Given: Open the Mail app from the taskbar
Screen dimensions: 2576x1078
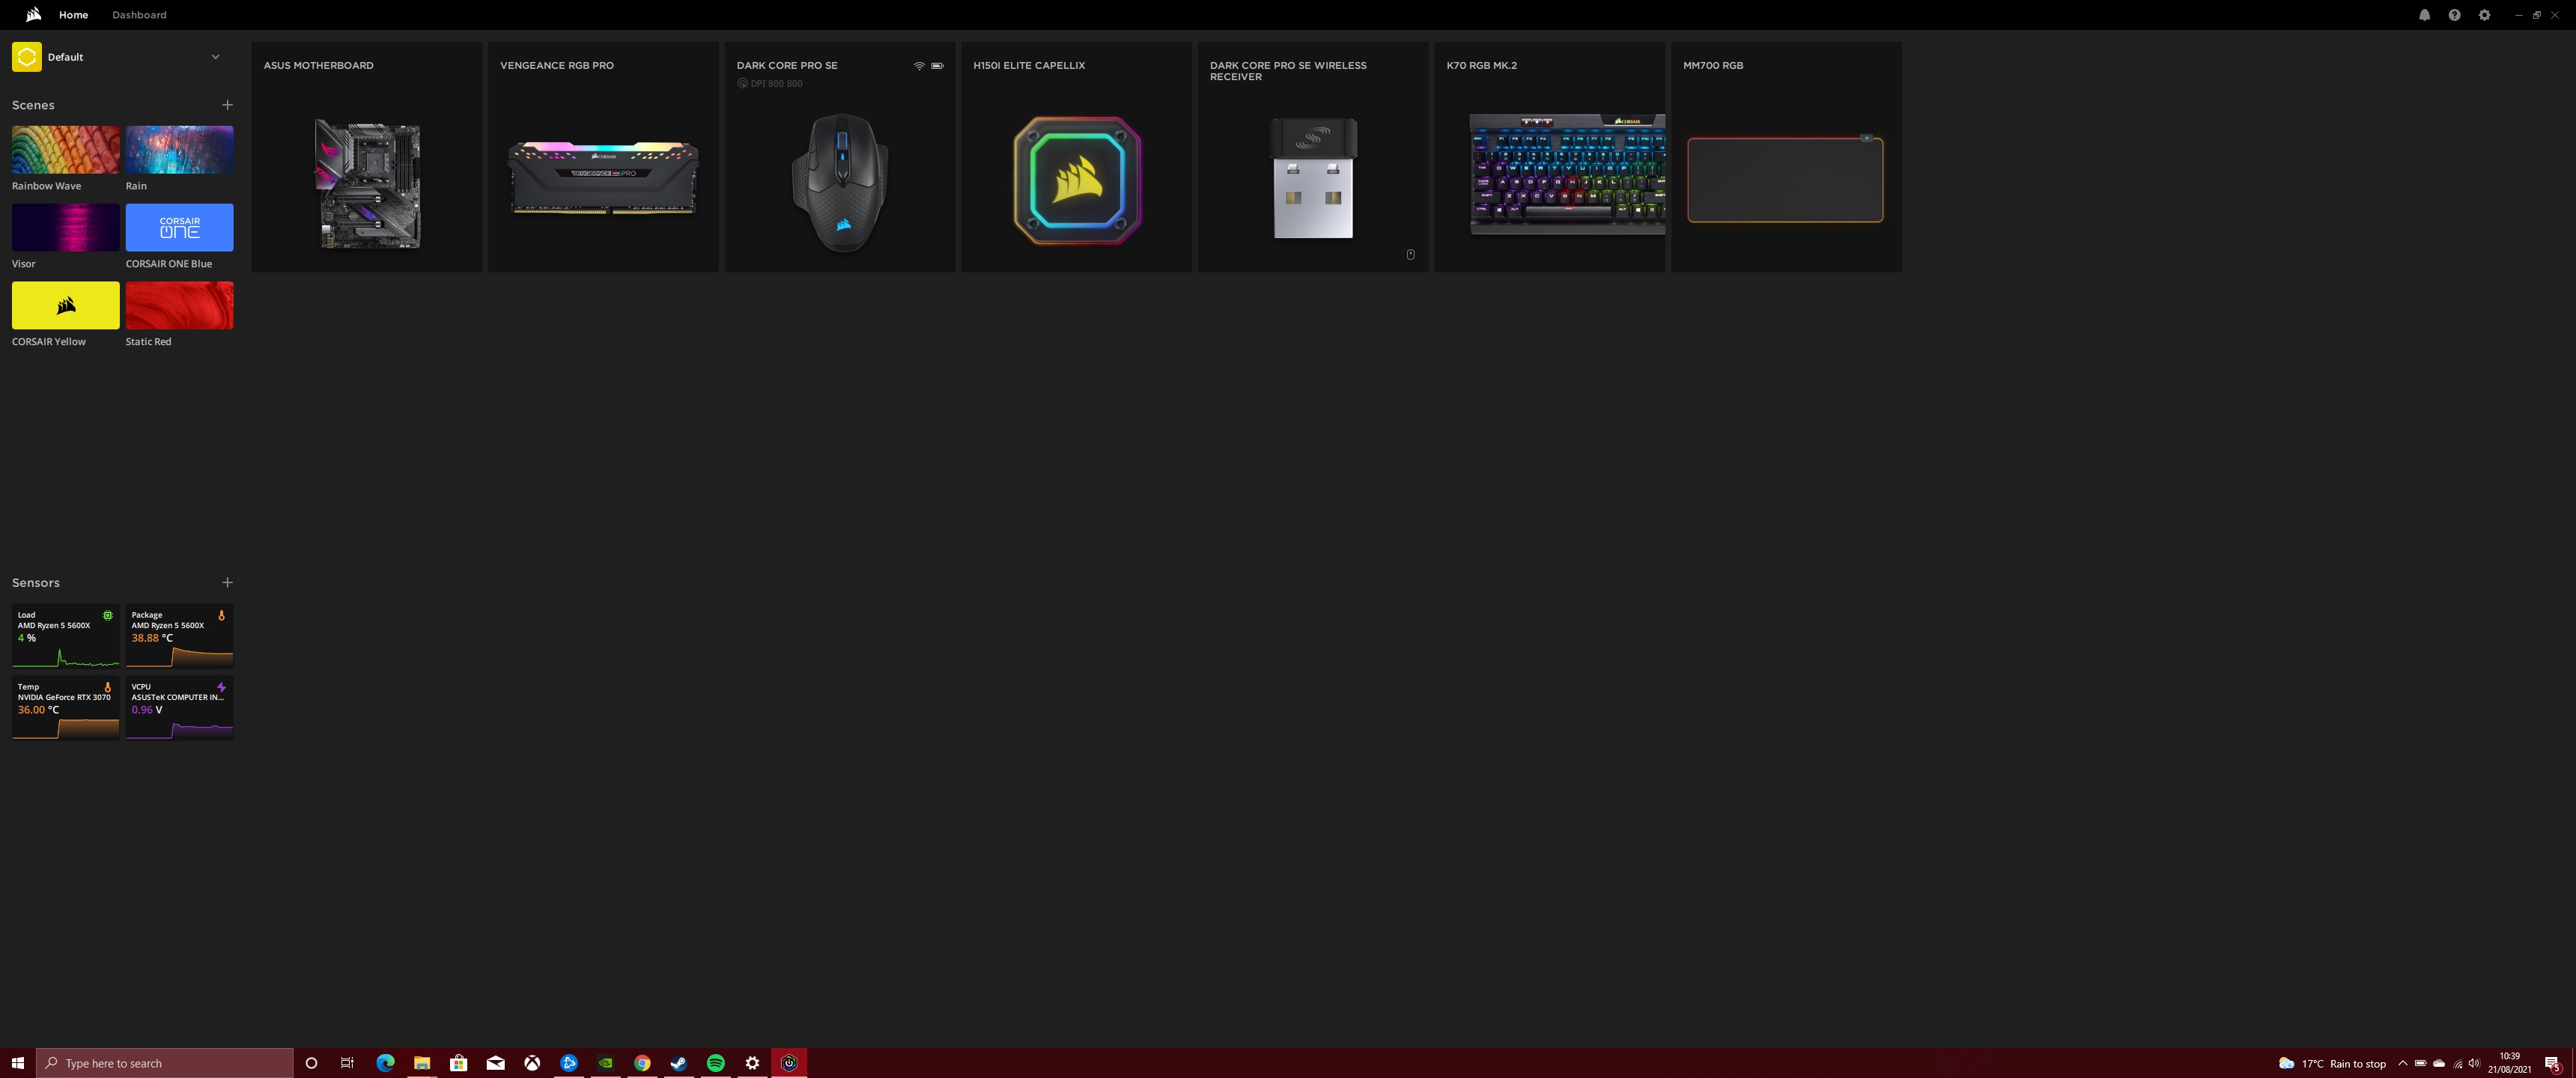Looking at the screenshot, I should pos(495,1063).
